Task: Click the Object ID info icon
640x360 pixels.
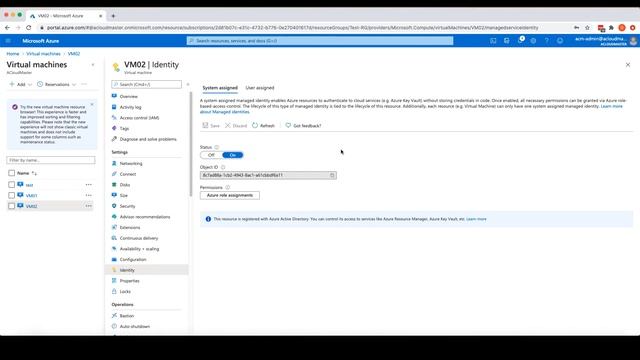Action: [x=223, y=167]
